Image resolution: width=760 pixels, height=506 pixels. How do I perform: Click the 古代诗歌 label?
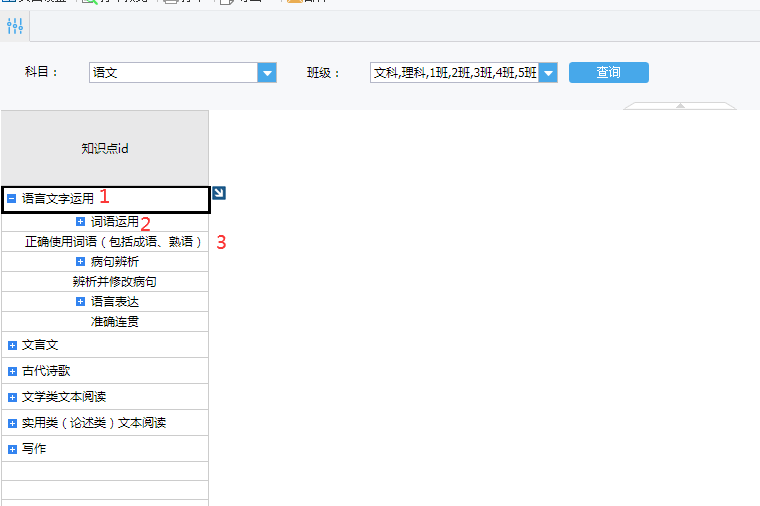pyautogui.click(x=46, y=371)
